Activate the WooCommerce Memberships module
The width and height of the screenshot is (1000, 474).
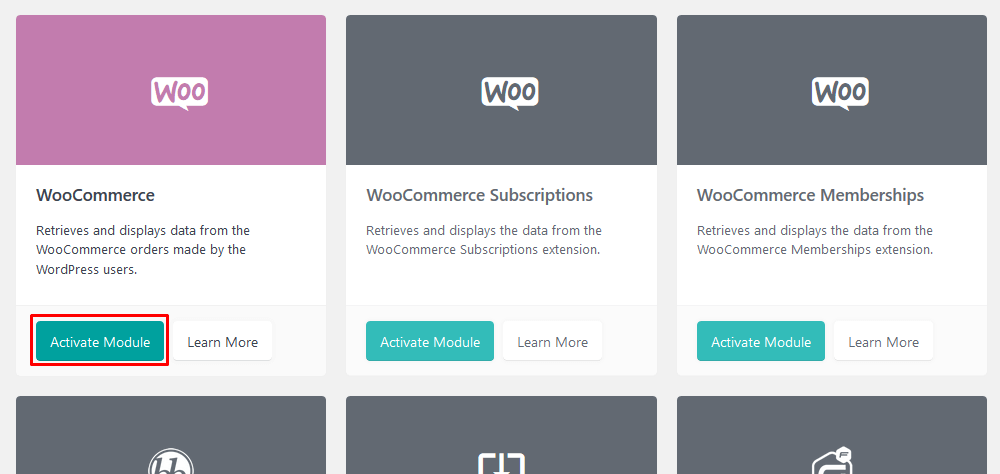[x=761, y=341]
